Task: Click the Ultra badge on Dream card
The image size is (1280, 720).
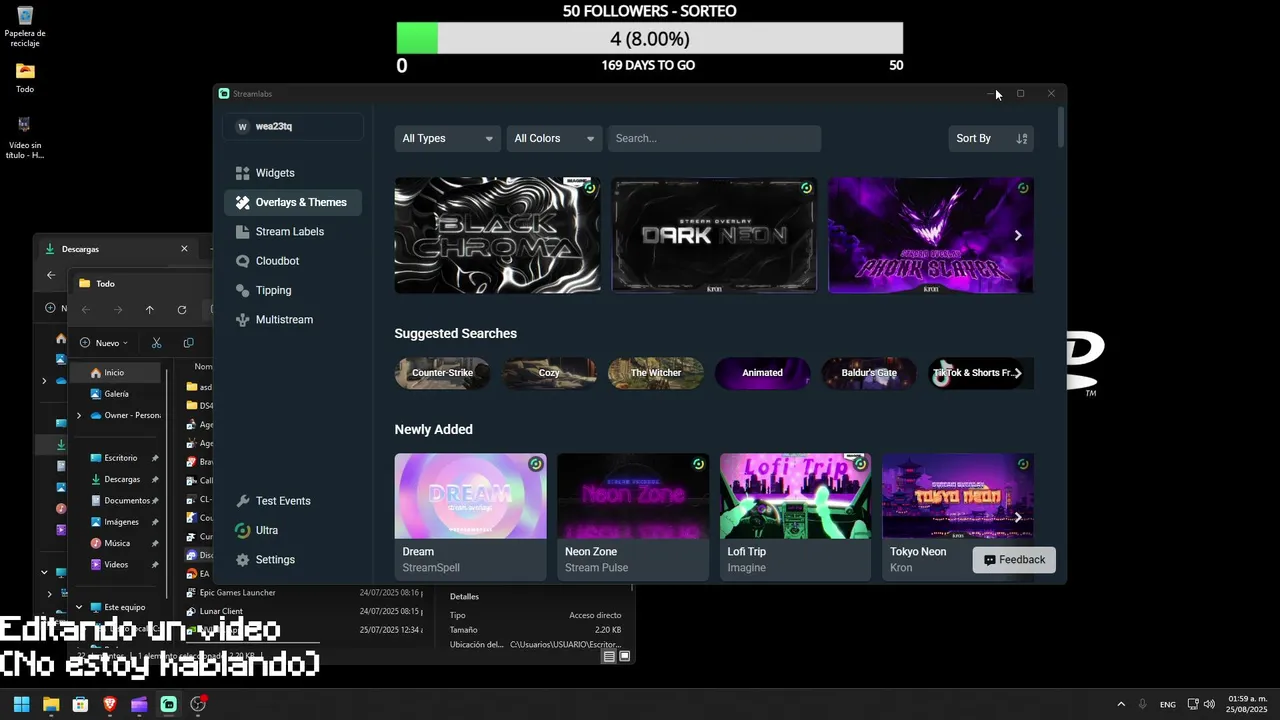Action: 535,464
